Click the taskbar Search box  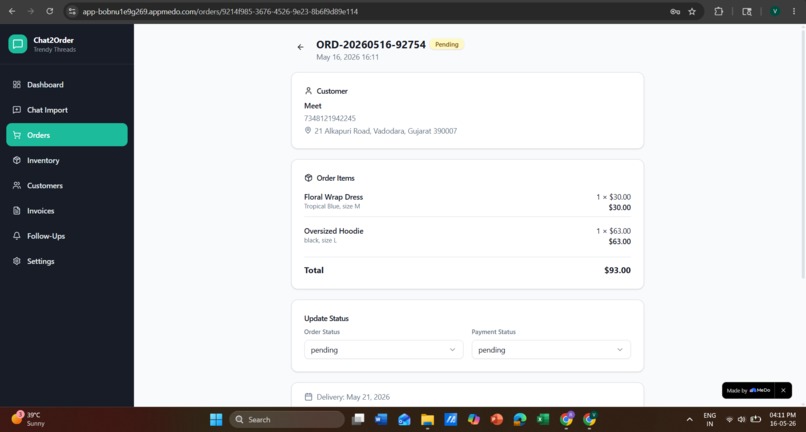pos(287,420)
